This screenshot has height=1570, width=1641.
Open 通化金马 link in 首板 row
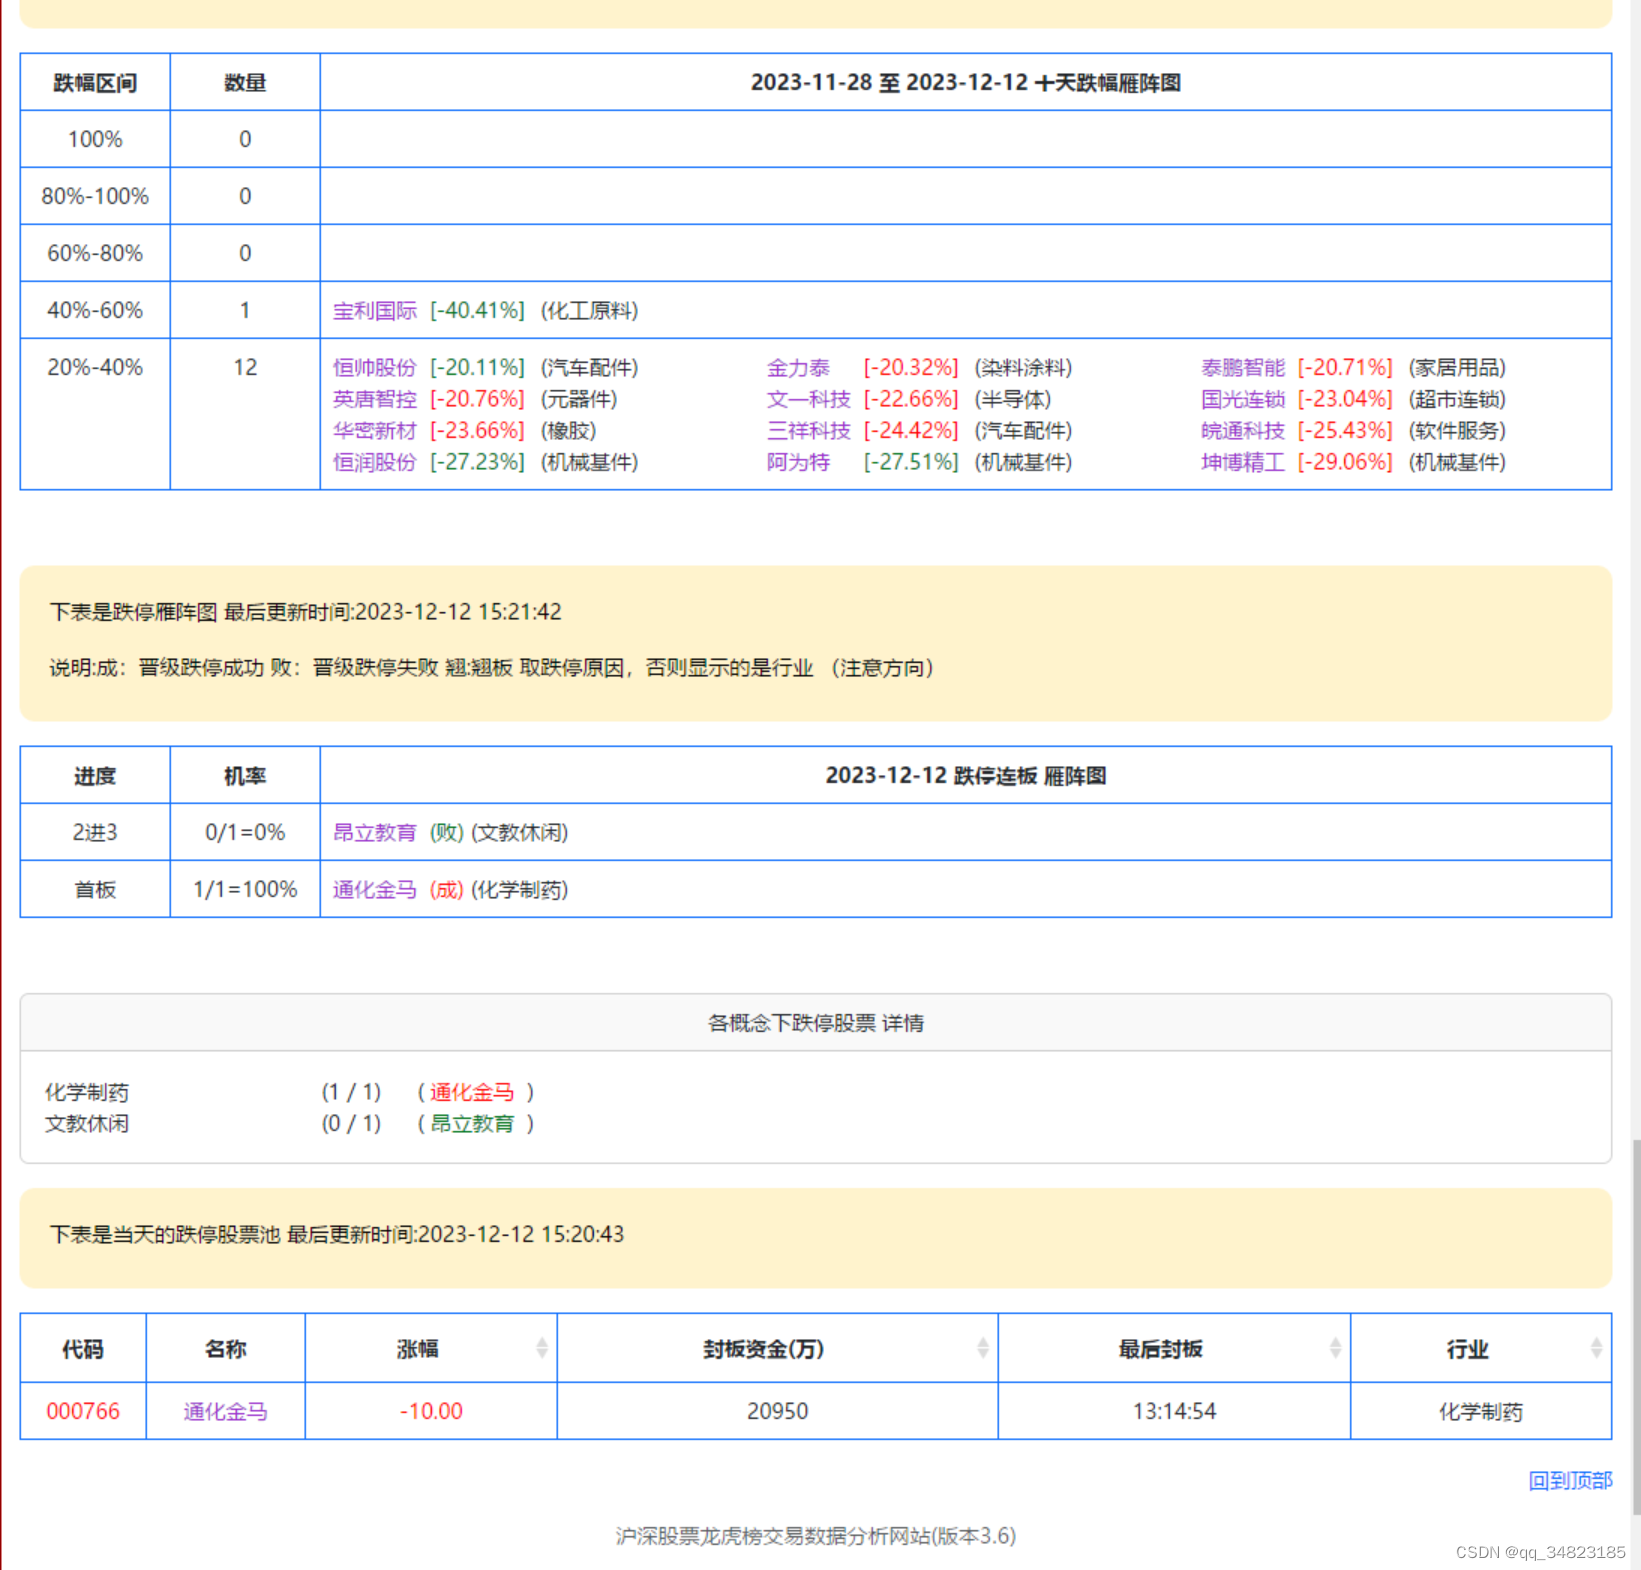374,890
